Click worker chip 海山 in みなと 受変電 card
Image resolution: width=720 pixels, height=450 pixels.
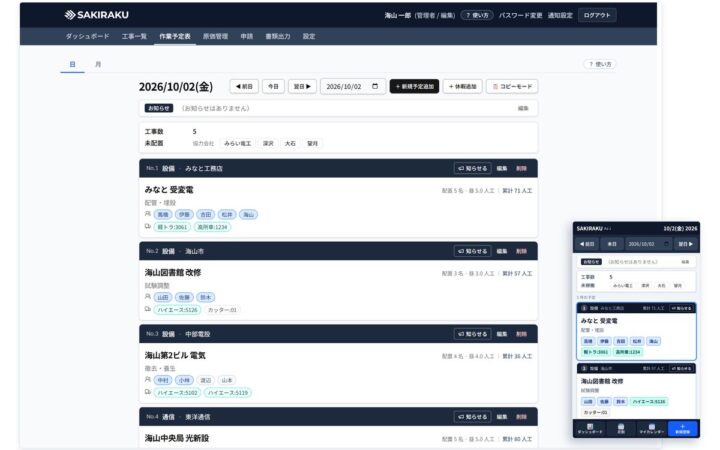(248, 214)
